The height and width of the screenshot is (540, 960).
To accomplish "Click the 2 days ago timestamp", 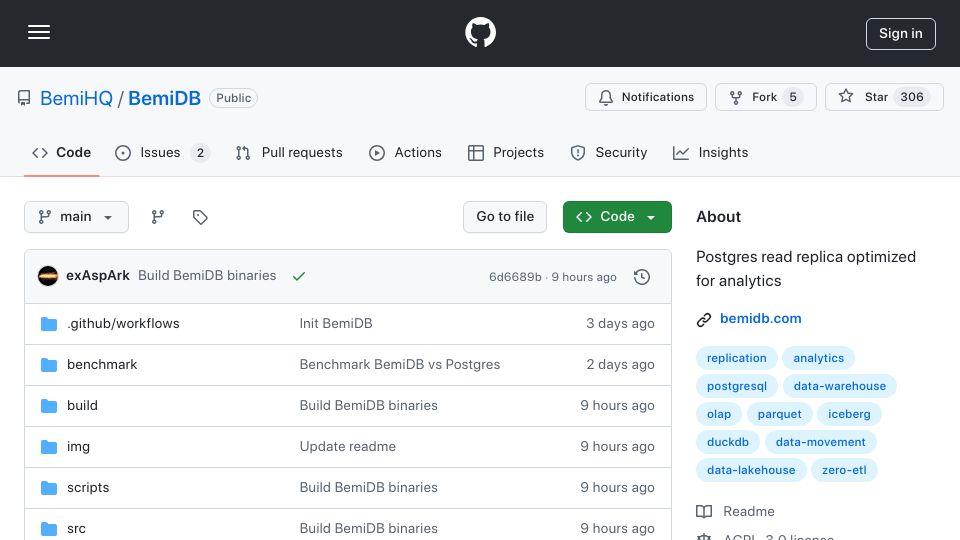I will pos(620,364).
